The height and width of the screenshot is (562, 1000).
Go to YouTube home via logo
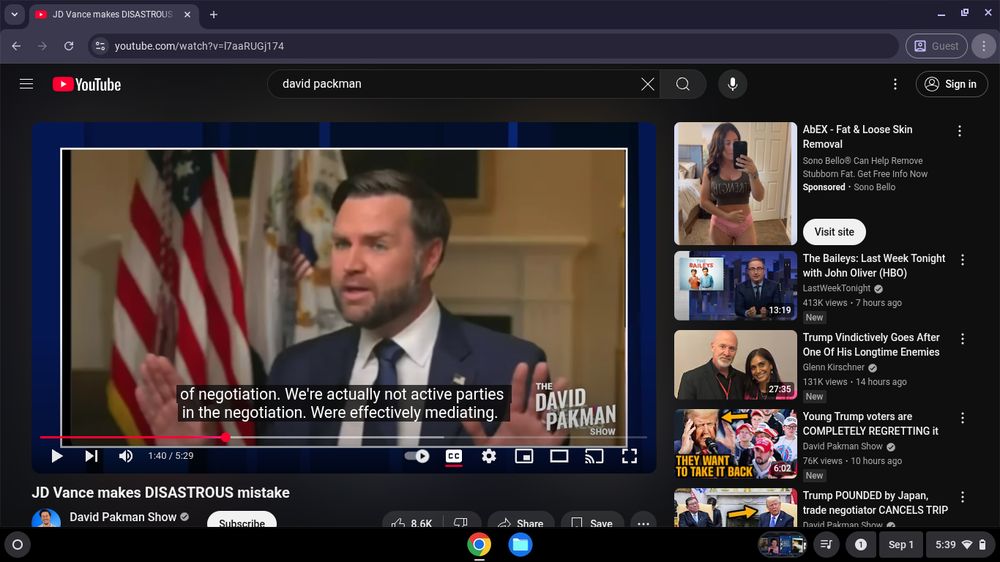[x=87, y=84]
